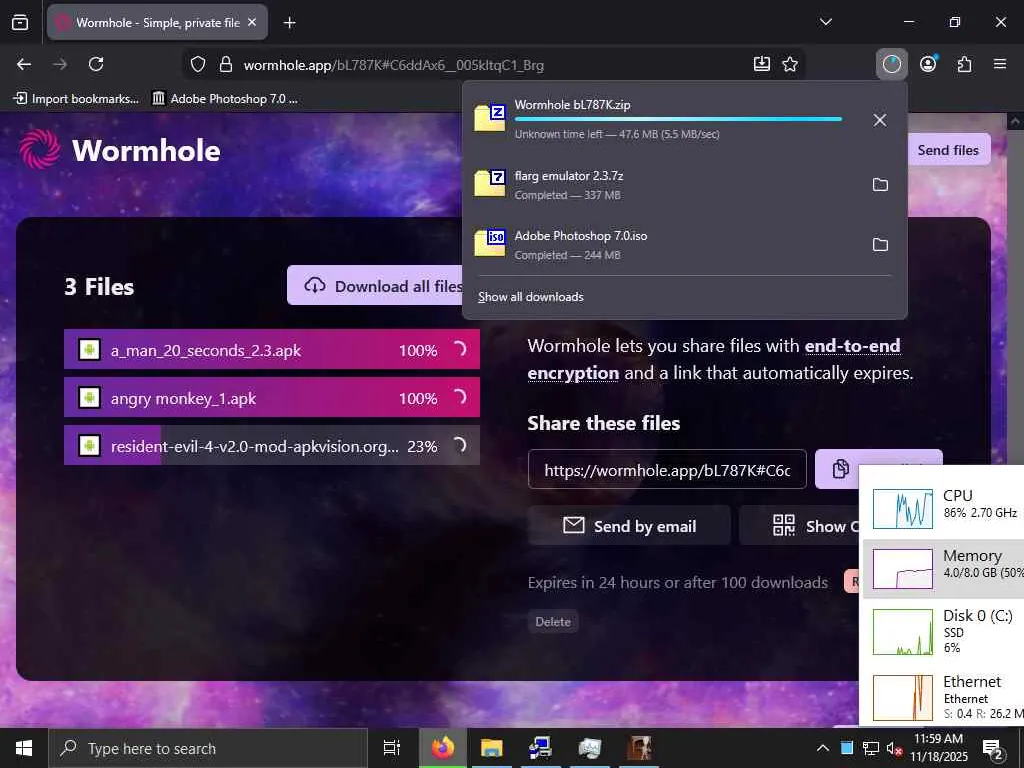Click the tracking protection shield icon
Viewport: 1024px width, 768px height.
(198, 65)
